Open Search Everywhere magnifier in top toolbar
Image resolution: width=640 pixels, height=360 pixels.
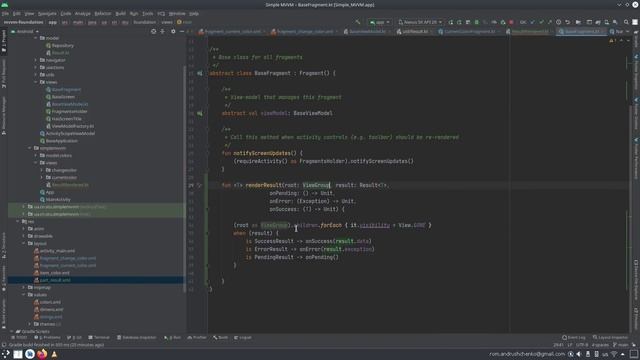click(x=626, y=22)
